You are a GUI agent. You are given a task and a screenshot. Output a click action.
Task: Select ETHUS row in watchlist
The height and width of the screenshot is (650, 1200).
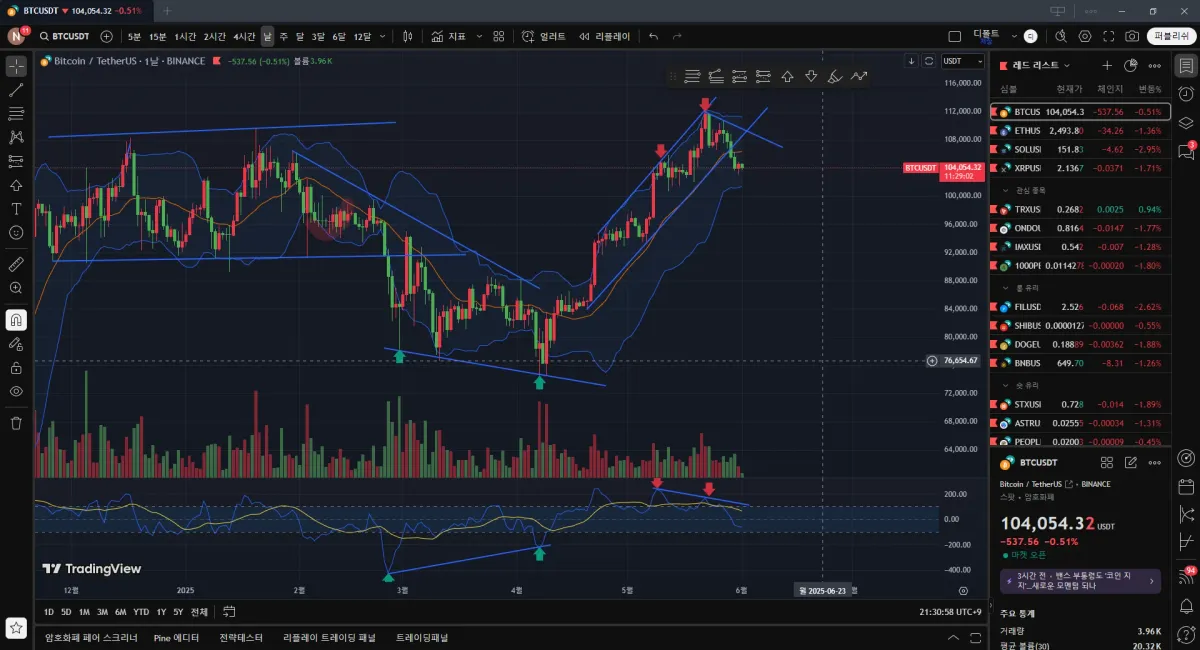(x=1080, y=130)
